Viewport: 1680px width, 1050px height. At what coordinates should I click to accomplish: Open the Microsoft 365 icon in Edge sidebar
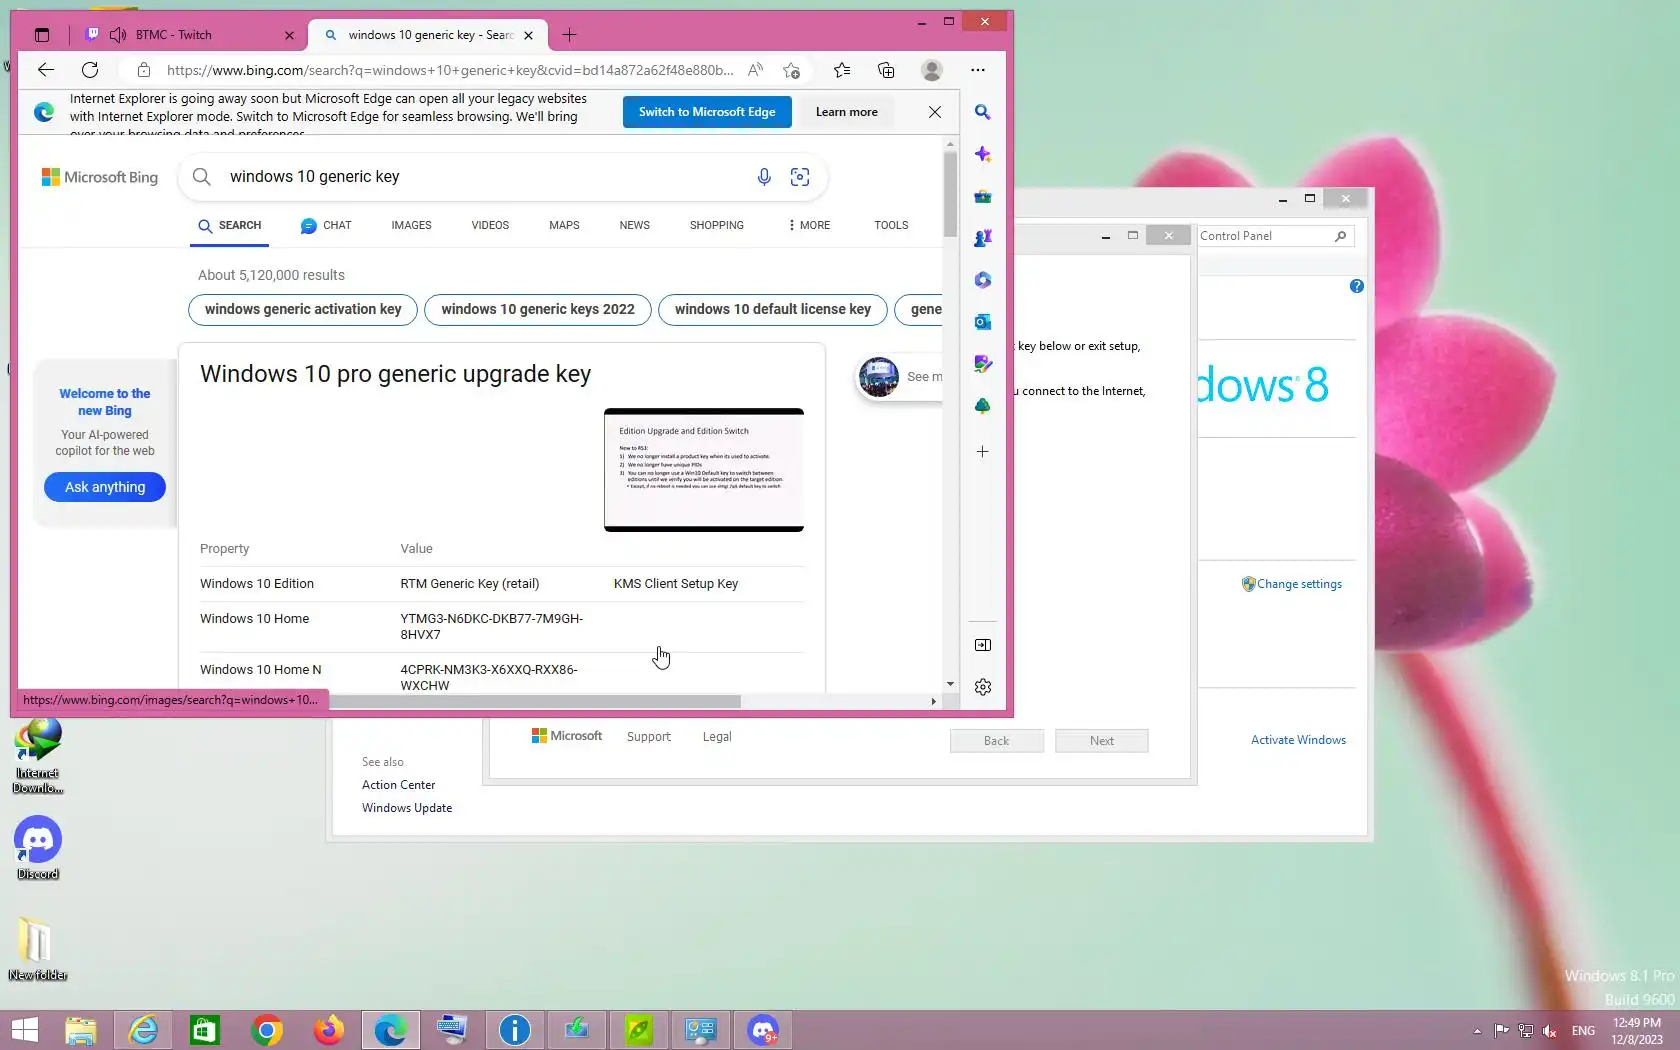[983, 280]
